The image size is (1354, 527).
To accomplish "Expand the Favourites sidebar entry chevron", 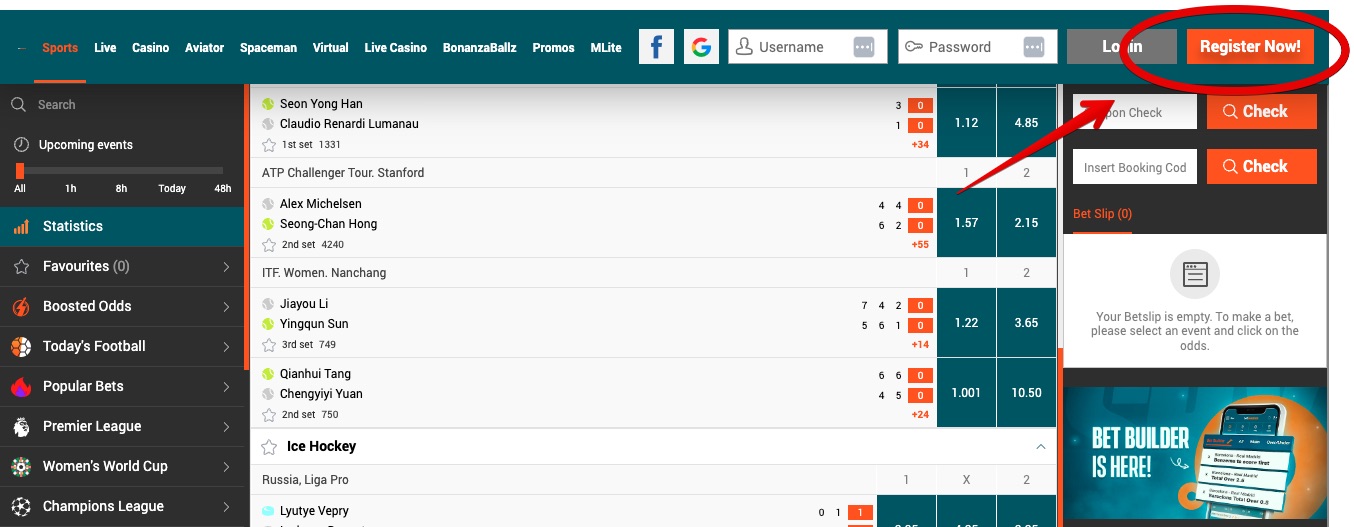I will tap(226, 267).
